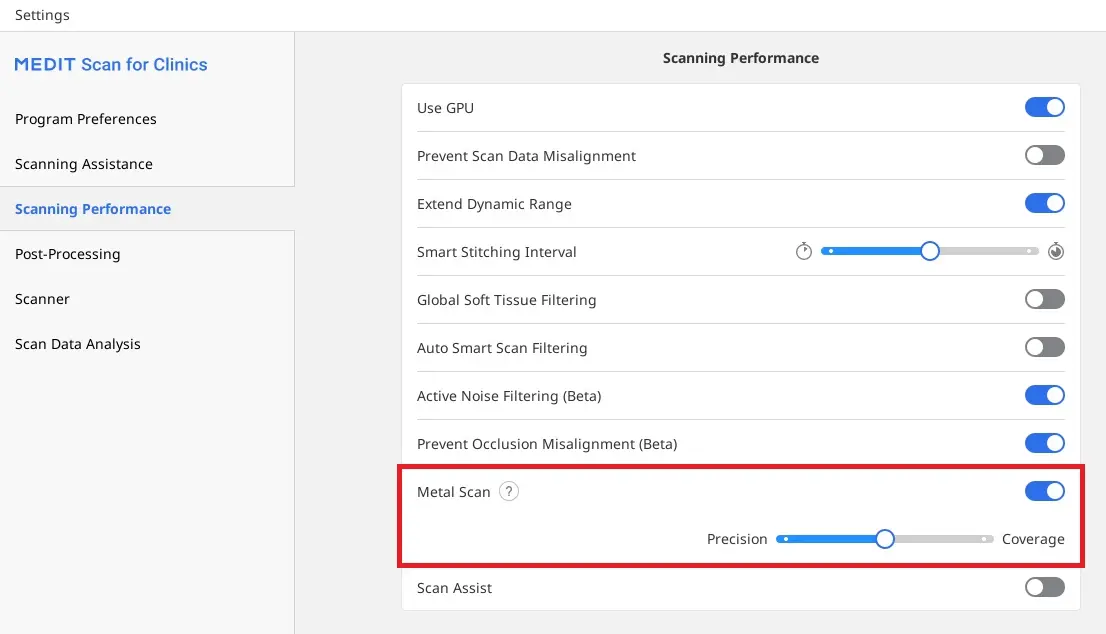Click the Smart Stitching Interval label
1106x634 pixels.
pos(497,252)
